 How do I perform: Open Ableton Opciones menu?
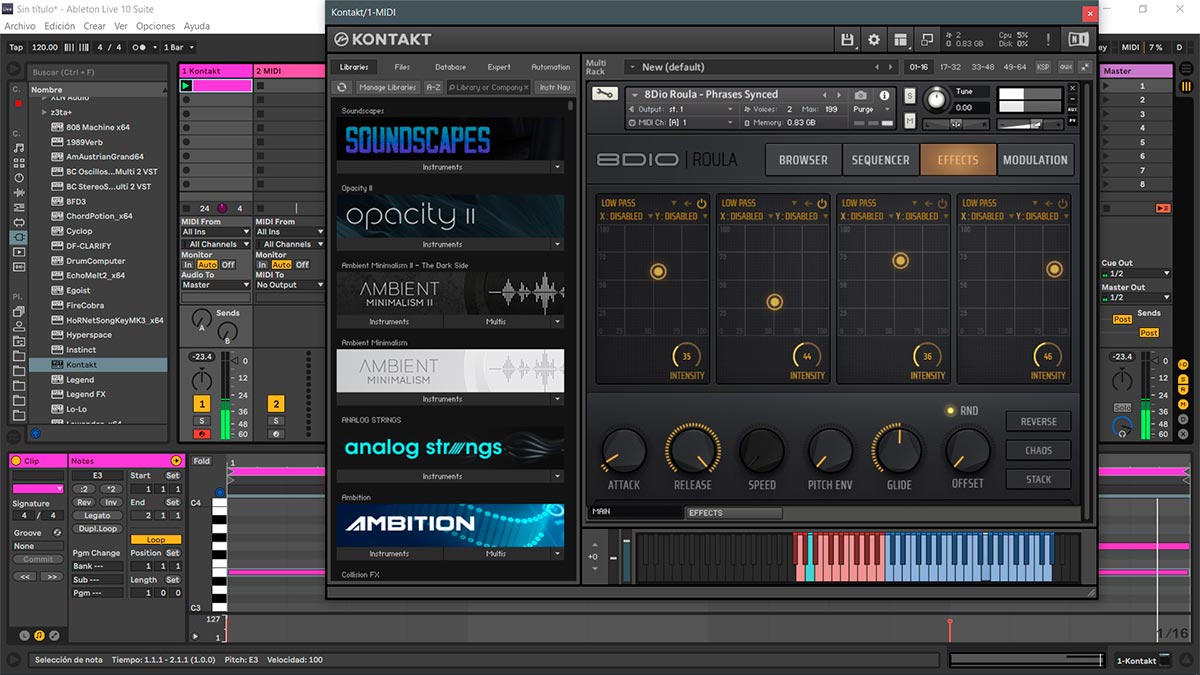[155, 26]
